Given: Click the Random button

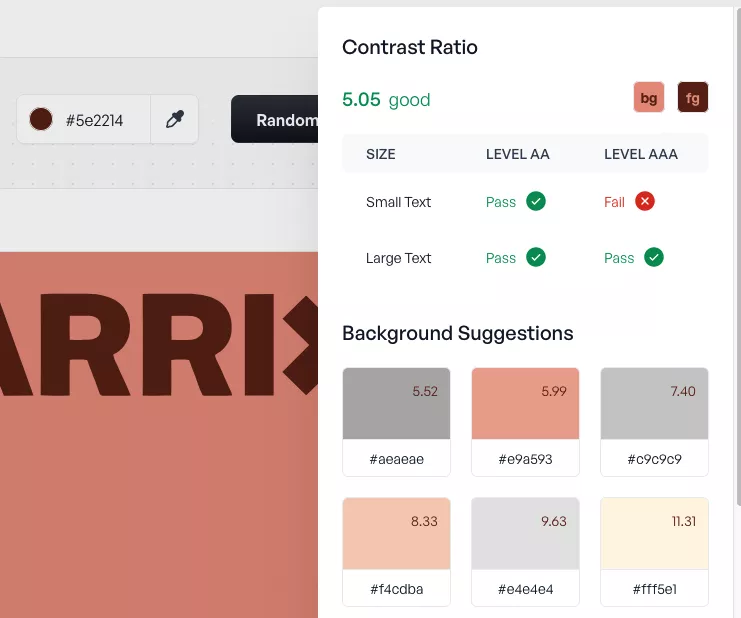Looking at the screenshot, I should (275, 119).
